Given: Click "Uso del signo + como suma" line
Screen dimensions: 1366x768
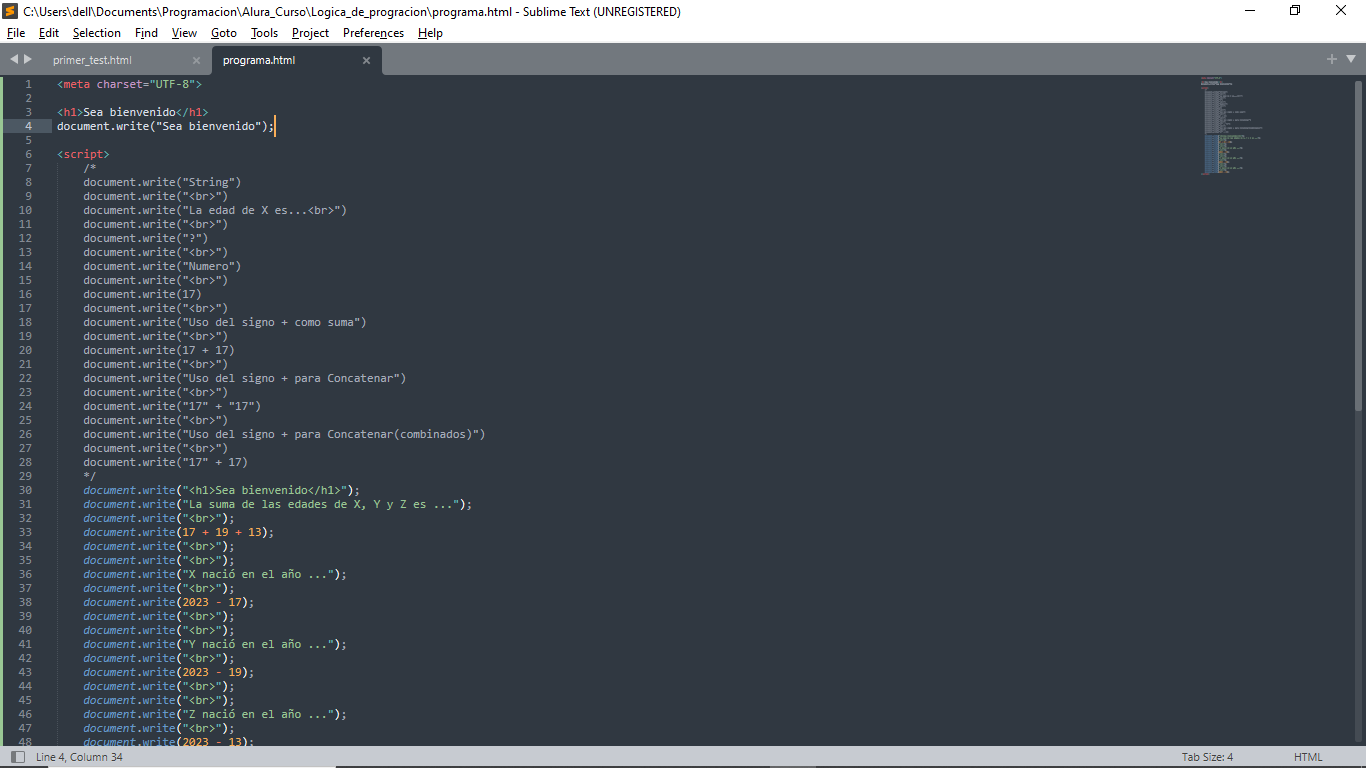Looking at the screenshot, I should [225, 322].
